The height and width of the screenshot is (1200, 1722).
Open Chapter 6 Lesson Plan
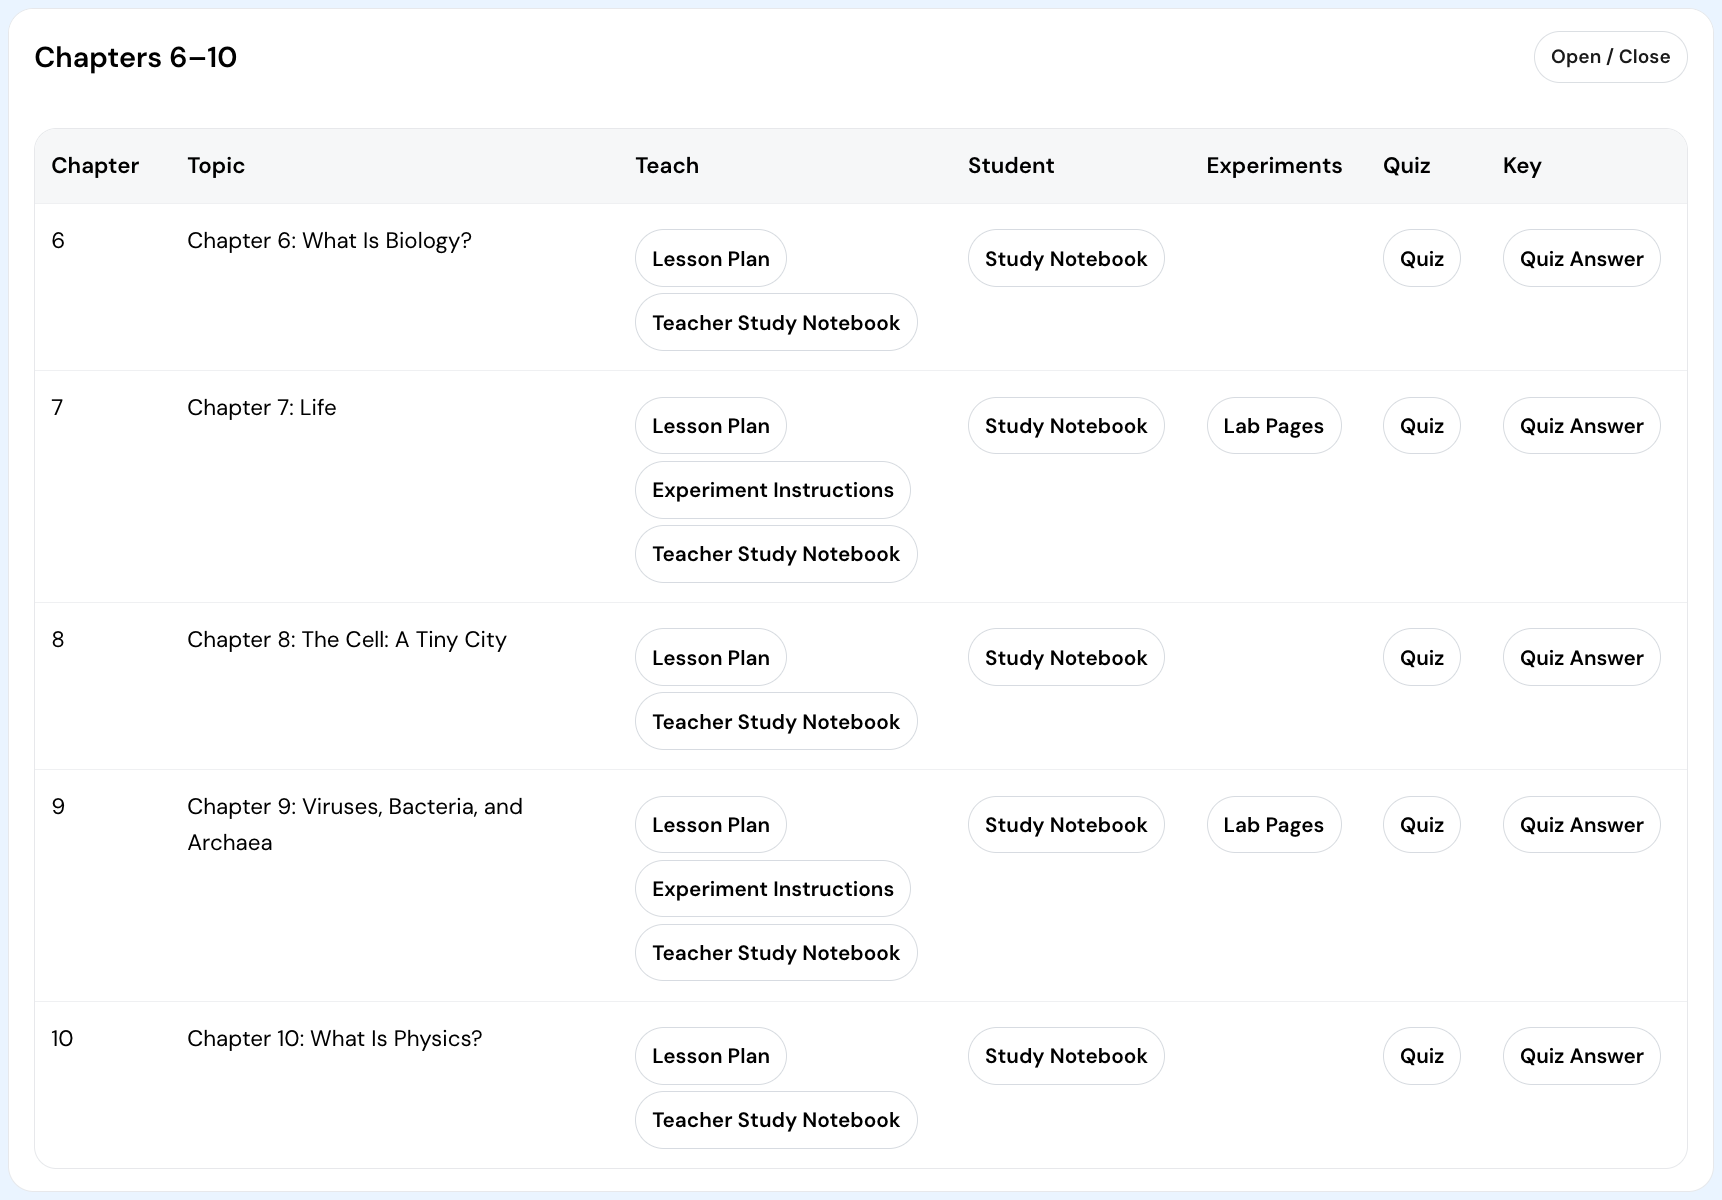tap(710, 259)
